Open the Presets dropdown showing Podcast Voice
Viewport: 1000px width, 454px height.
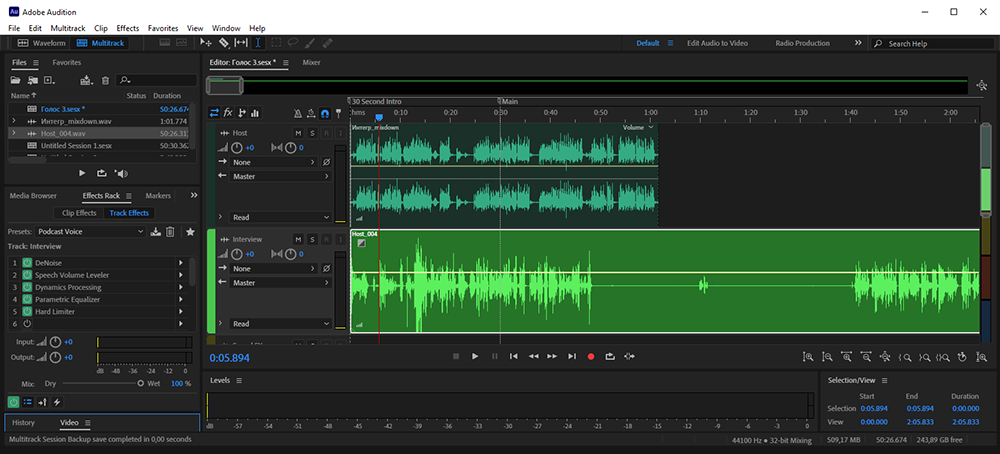[90, 232]
